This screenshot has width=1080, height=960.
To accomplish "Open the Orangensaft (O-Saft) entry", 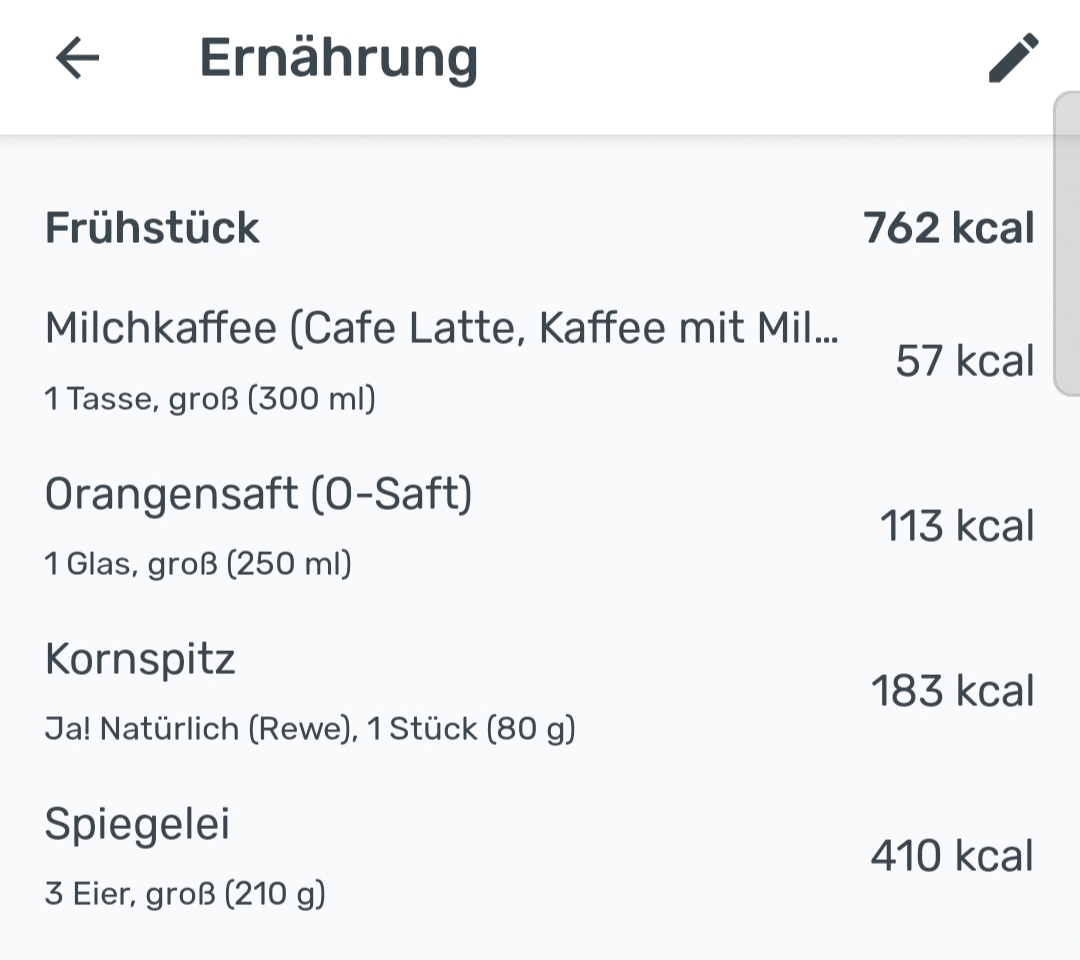I will point(258,494).
